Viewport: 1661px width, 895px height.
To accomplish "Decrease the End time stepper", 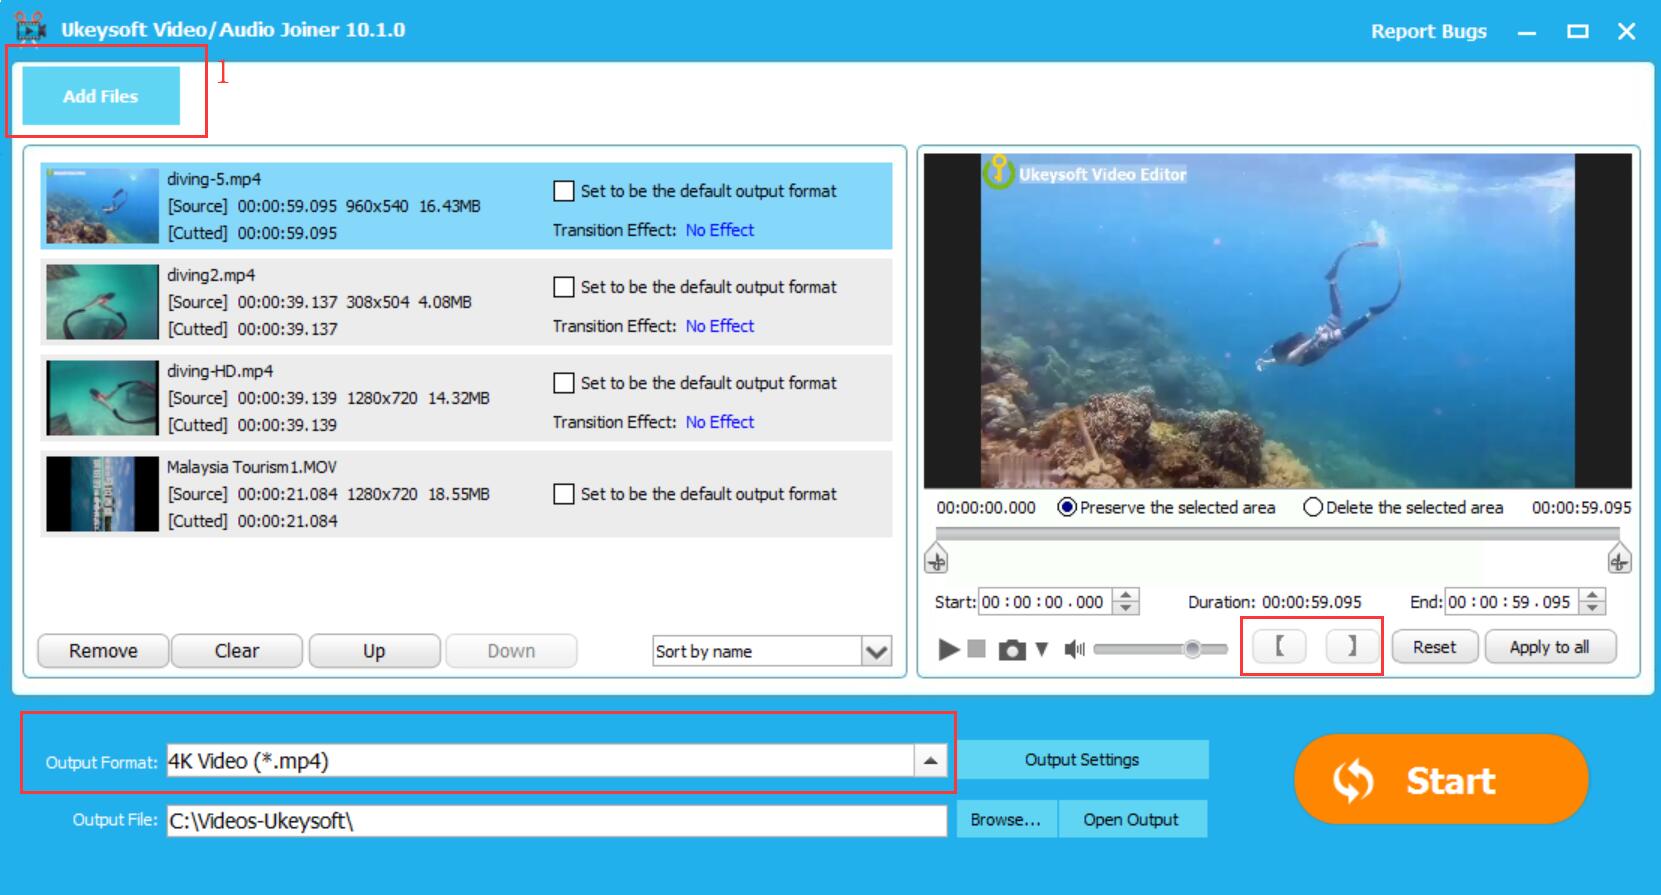I will tap(1592, 608).
